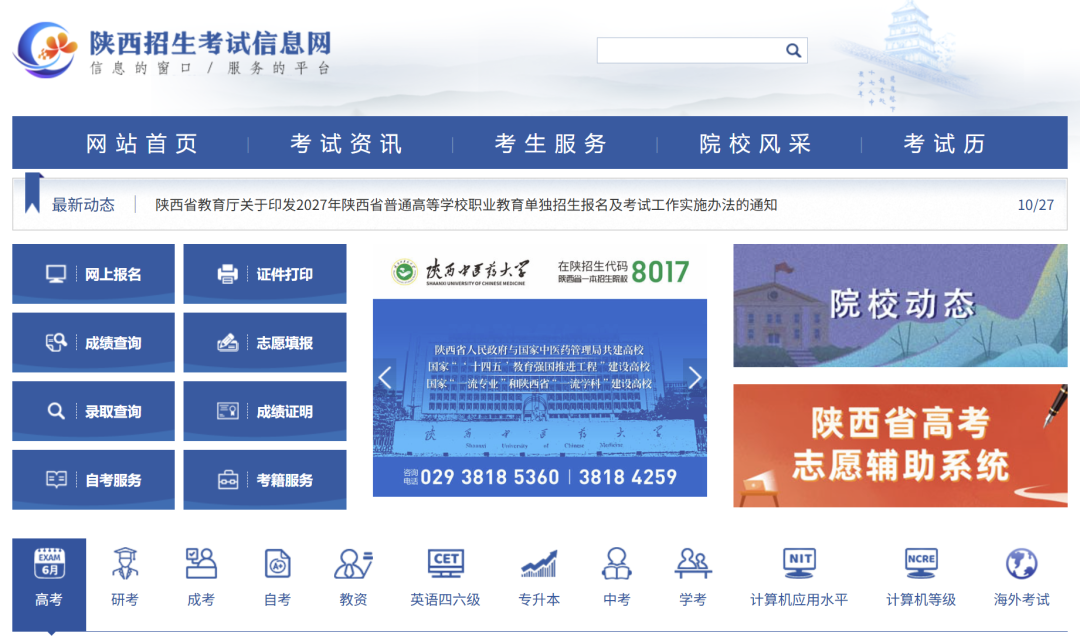The width and height of the screenshot is (1080, 644).
Task: Open 成绩查询 service
Action: pos(93,342)
